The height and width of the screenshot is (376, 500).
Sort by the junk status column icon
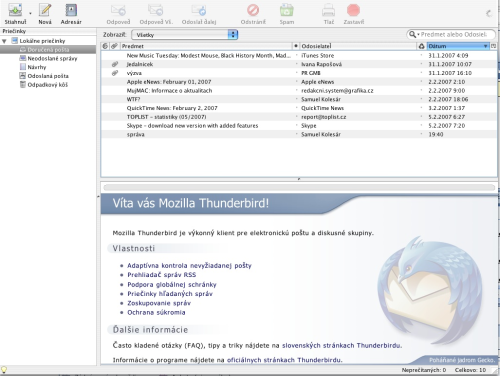pyautogui.click(x=421, y=46)
